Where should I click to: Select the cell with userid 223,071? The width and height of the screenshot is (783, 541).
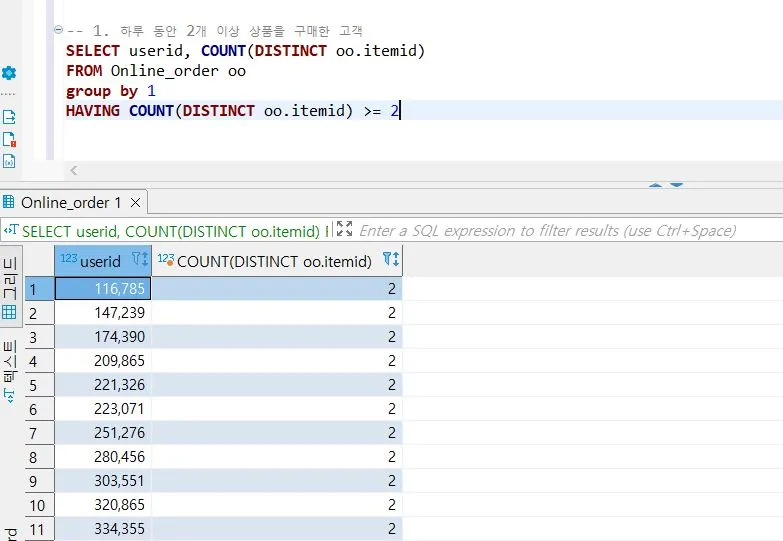(x=103, y=409)
